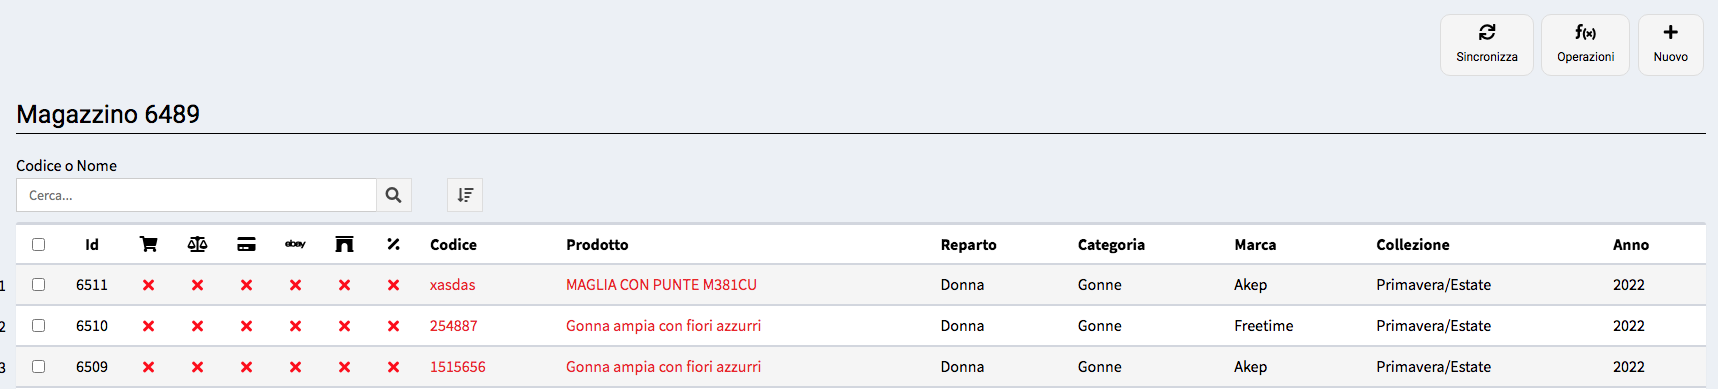Screen dimensions: 1718x389
Task: Click the shopping cart column icon
Action: (148, 244)
